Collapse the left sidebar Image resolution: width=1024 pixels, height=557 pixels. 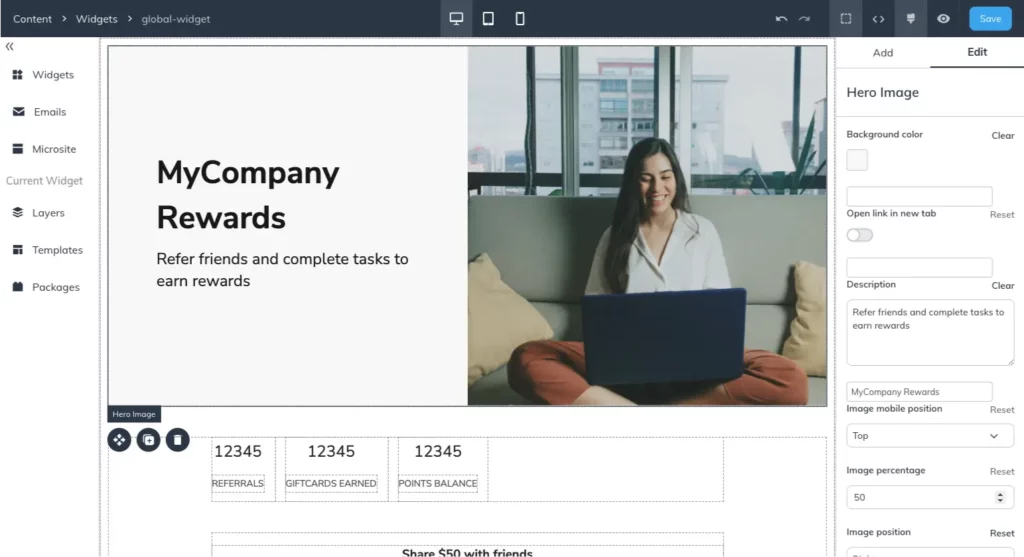(10, 46)
